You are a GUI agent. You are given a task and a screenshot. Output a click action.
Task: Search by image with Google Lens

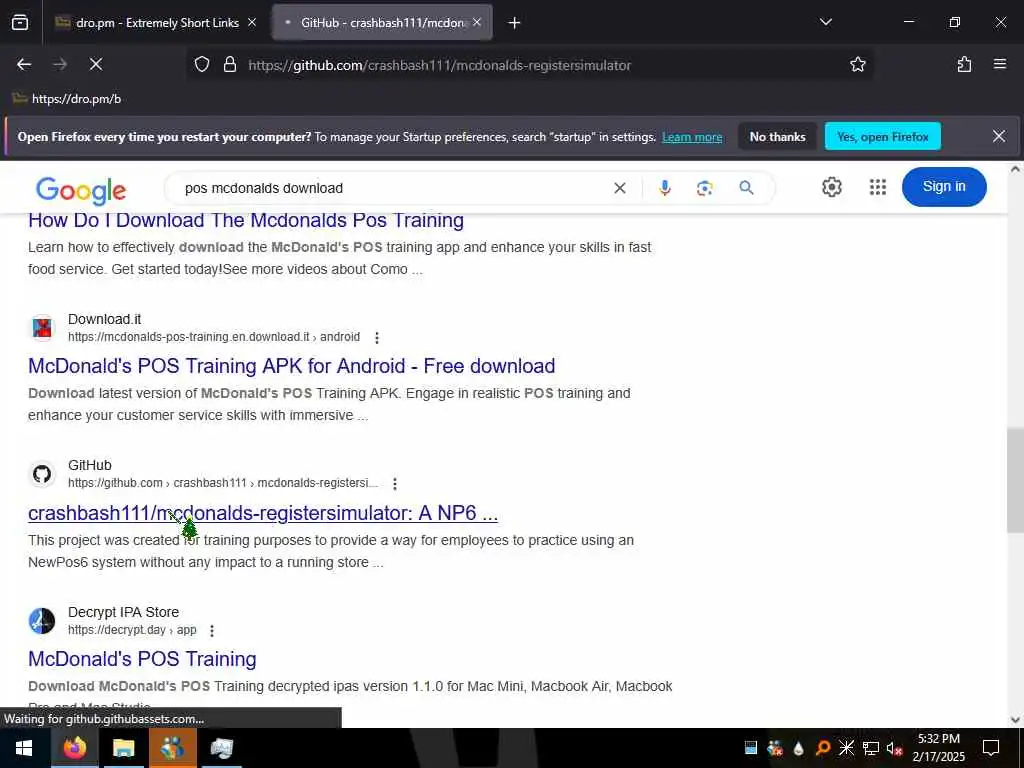click(x=705, y=188)
